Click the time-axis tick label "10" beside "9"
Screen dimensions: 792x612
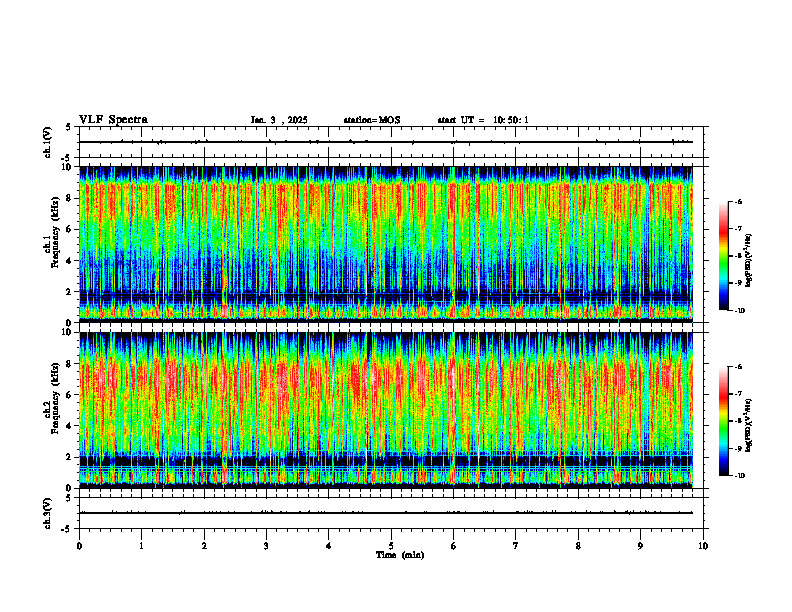(x=703, y=546)
